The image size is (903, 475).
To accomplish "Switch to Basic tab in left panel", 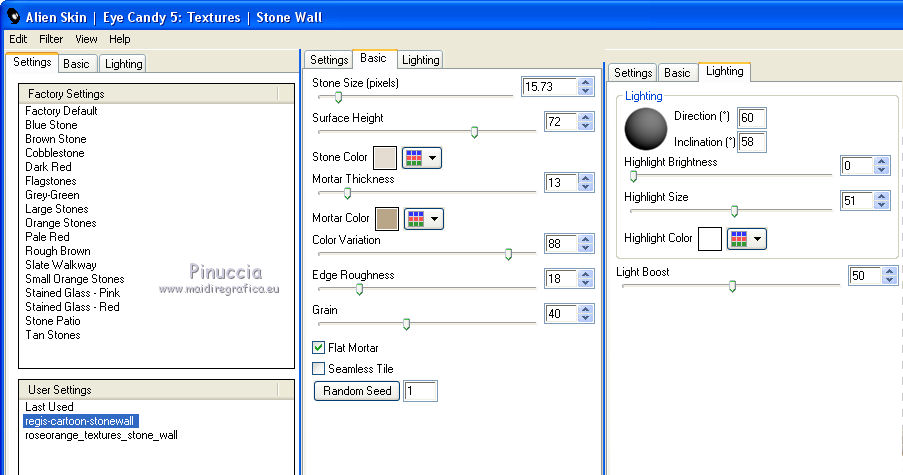I will [76, 64].
